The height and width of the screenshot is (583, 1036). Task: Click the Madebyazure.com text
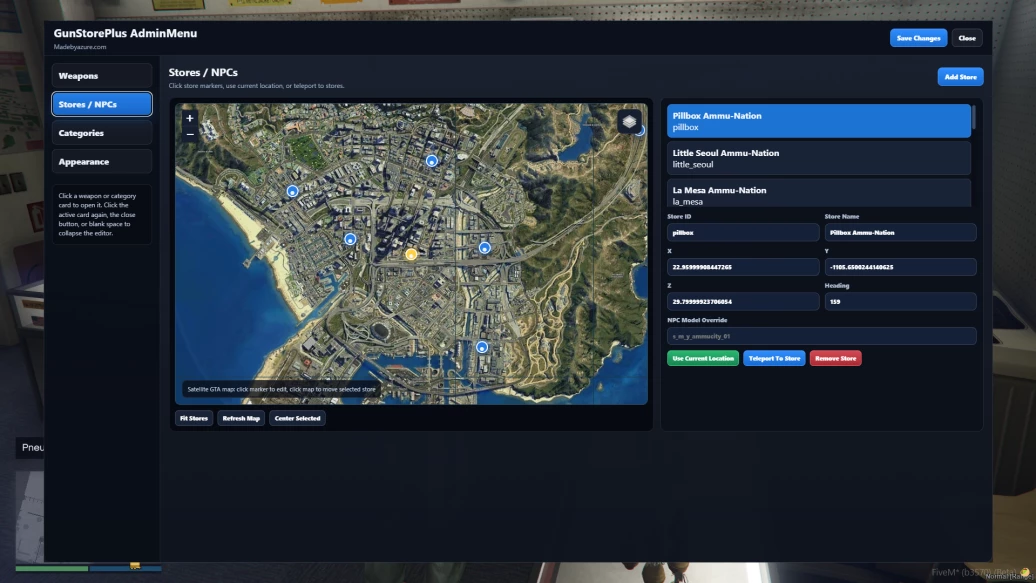tap(80, 47)
